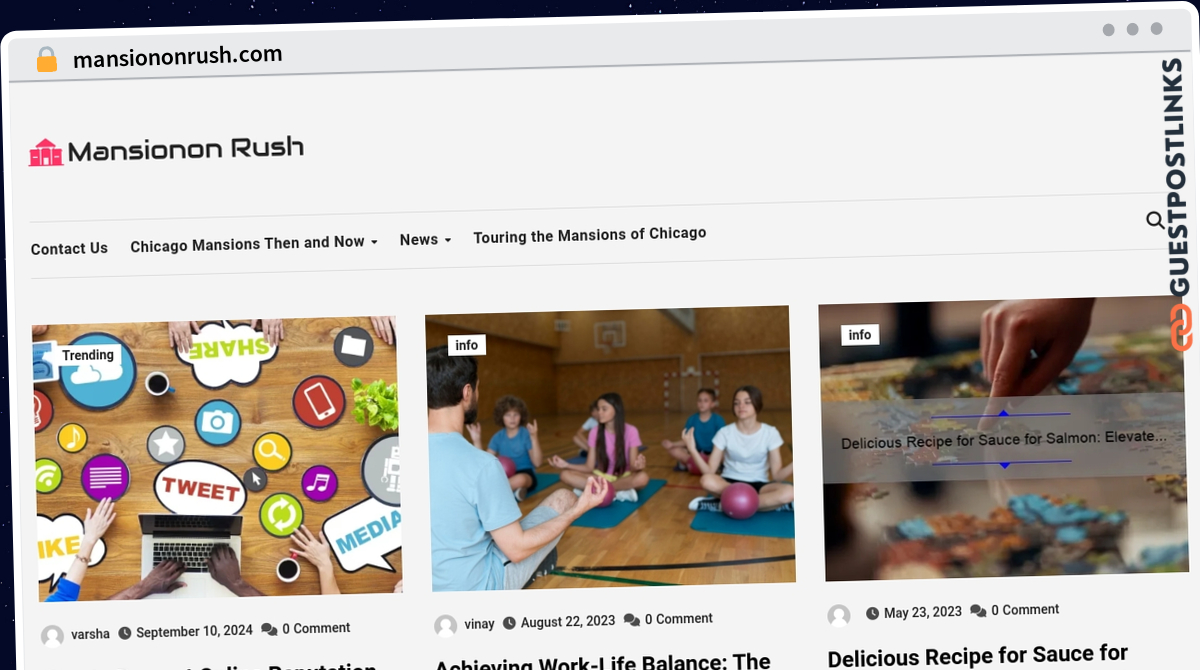Open posts dated May 23, 2023
Viewport: 1200px width, 670px height.
[x=923, y=612]
